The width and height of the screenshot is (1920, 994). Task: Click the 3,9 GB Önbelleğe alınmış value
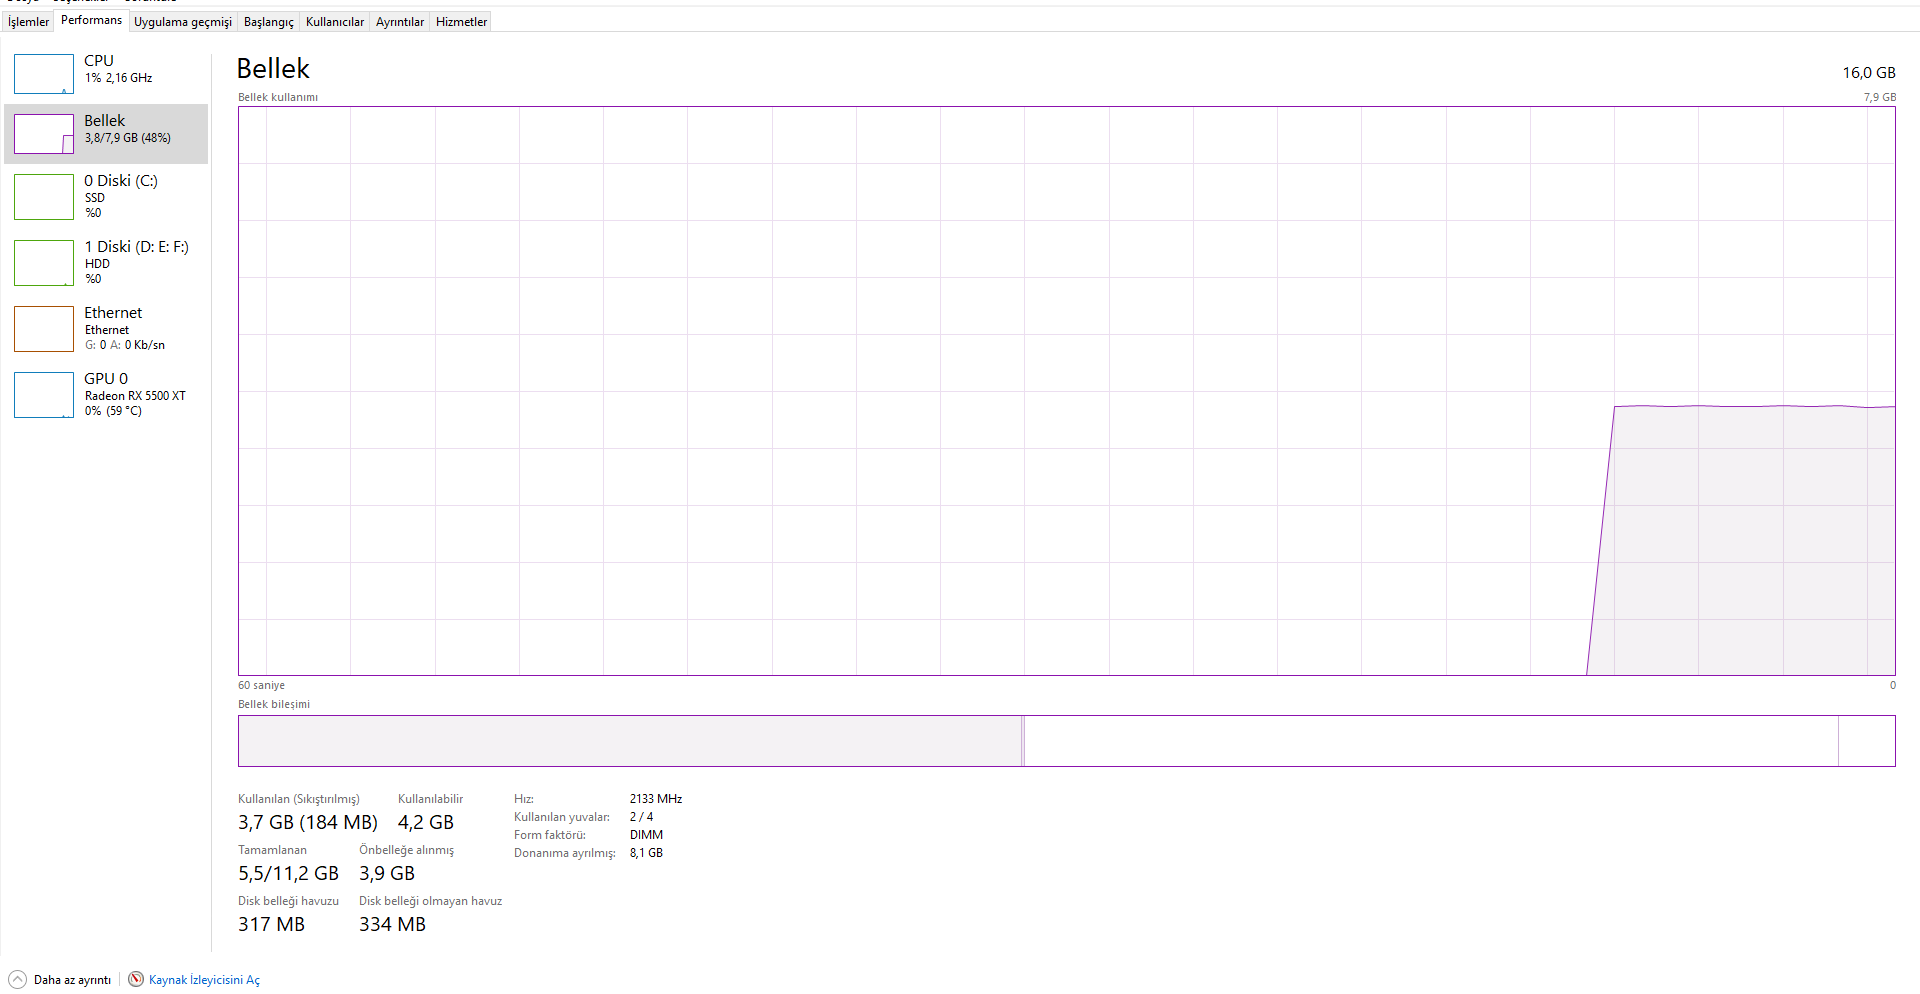click(x=387, y=874)
